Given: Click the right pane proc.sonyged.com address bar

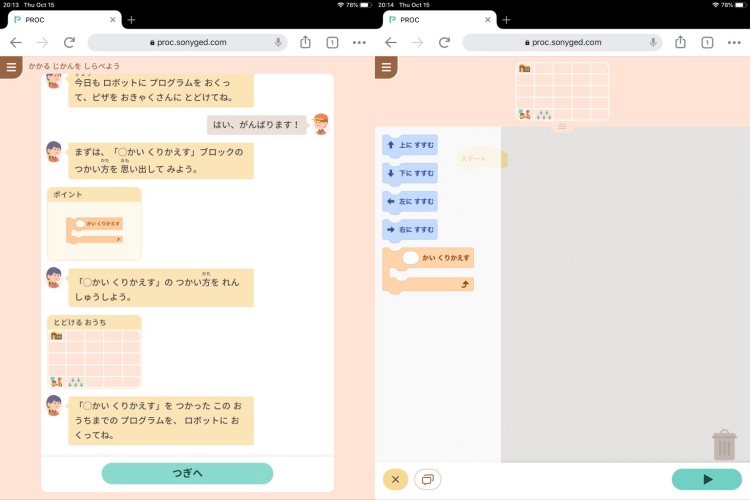Looking at the screenshot, I should (x=562, y=43).
